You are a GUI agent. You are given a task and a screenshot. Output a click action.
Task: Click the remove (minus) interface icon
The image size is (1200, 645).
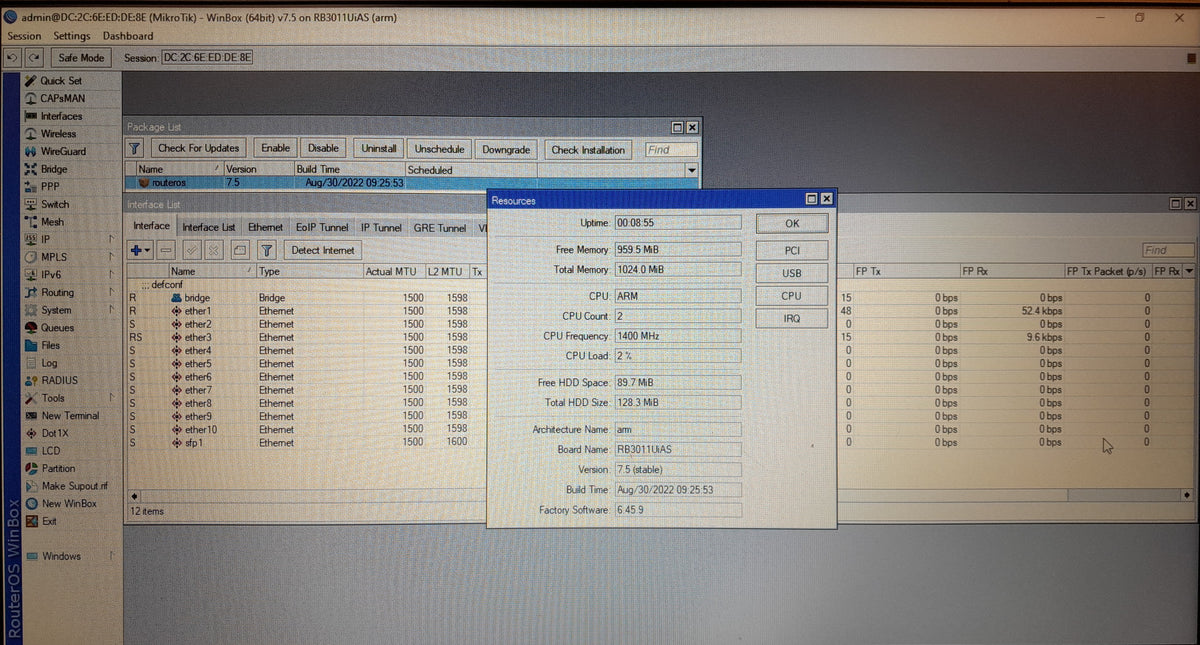(x=166, y=250)
